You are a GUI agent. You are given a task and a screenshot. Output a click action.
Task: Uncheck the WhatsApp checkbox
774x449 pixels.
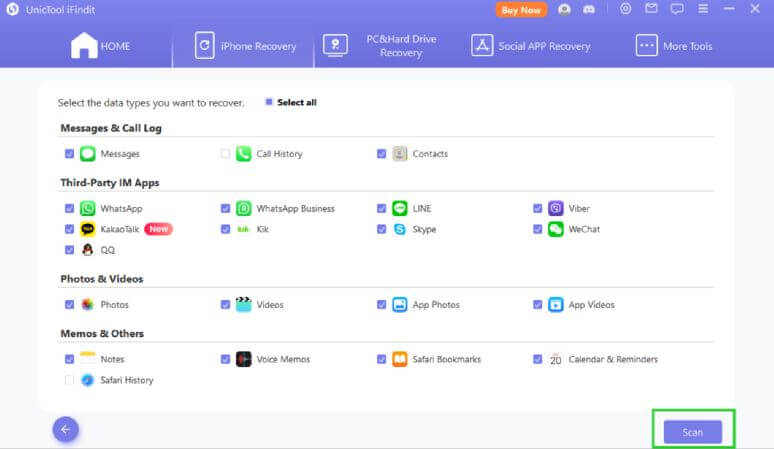pyautogui.click(x=69, y=209)
